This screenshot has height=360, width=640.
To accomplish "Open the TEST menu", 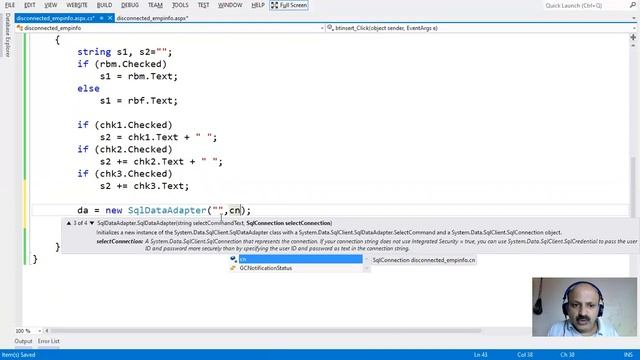I will (x=203, y=5).
